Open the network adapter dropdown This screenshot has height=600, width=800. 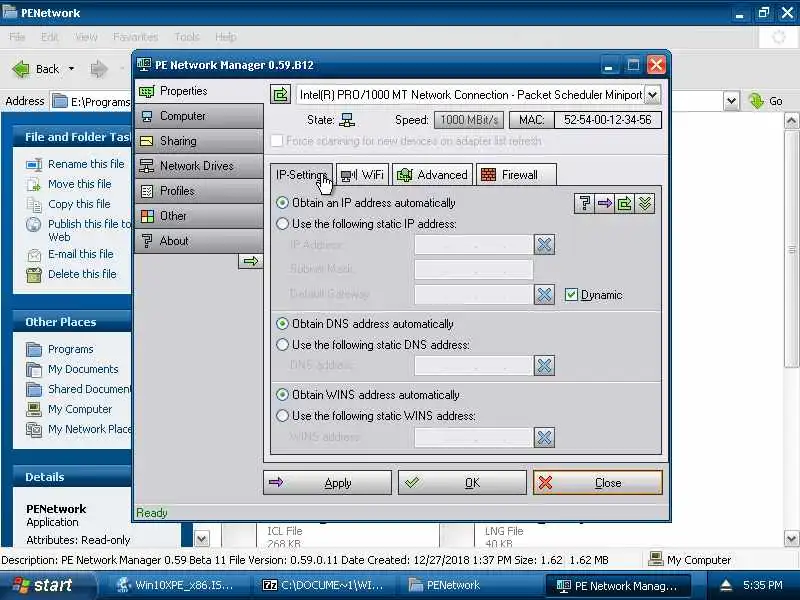[653, 94]
